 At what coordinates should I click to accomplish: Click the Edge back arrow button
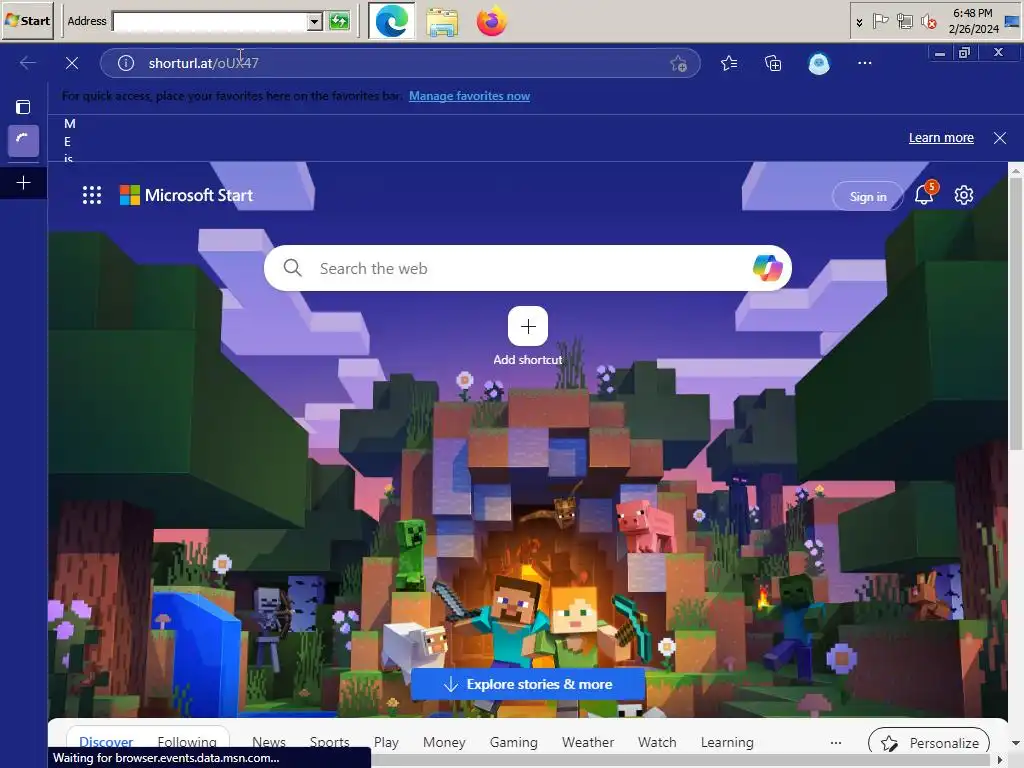[27, 63]
